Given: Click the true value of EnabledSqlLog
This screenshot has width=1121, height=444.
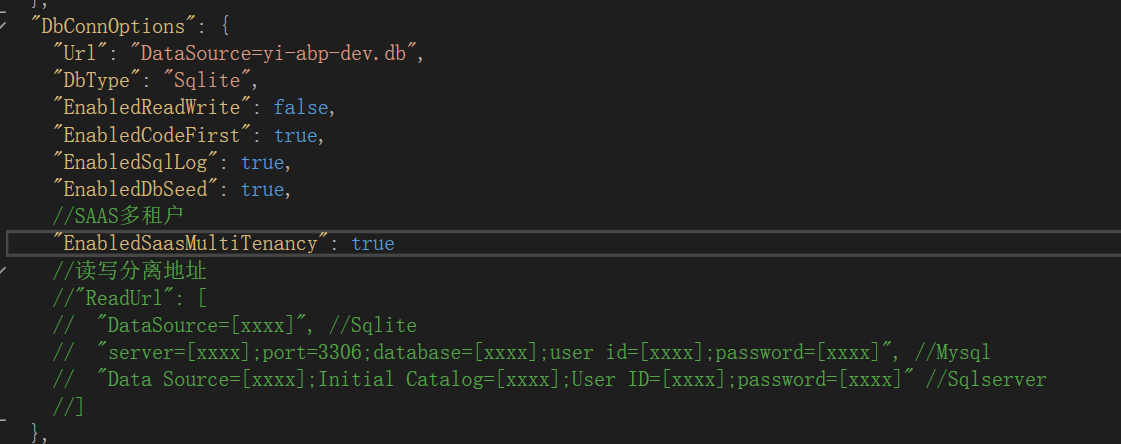Looking at the screenshot, I should pyautogui.click(x=262, y=162).
